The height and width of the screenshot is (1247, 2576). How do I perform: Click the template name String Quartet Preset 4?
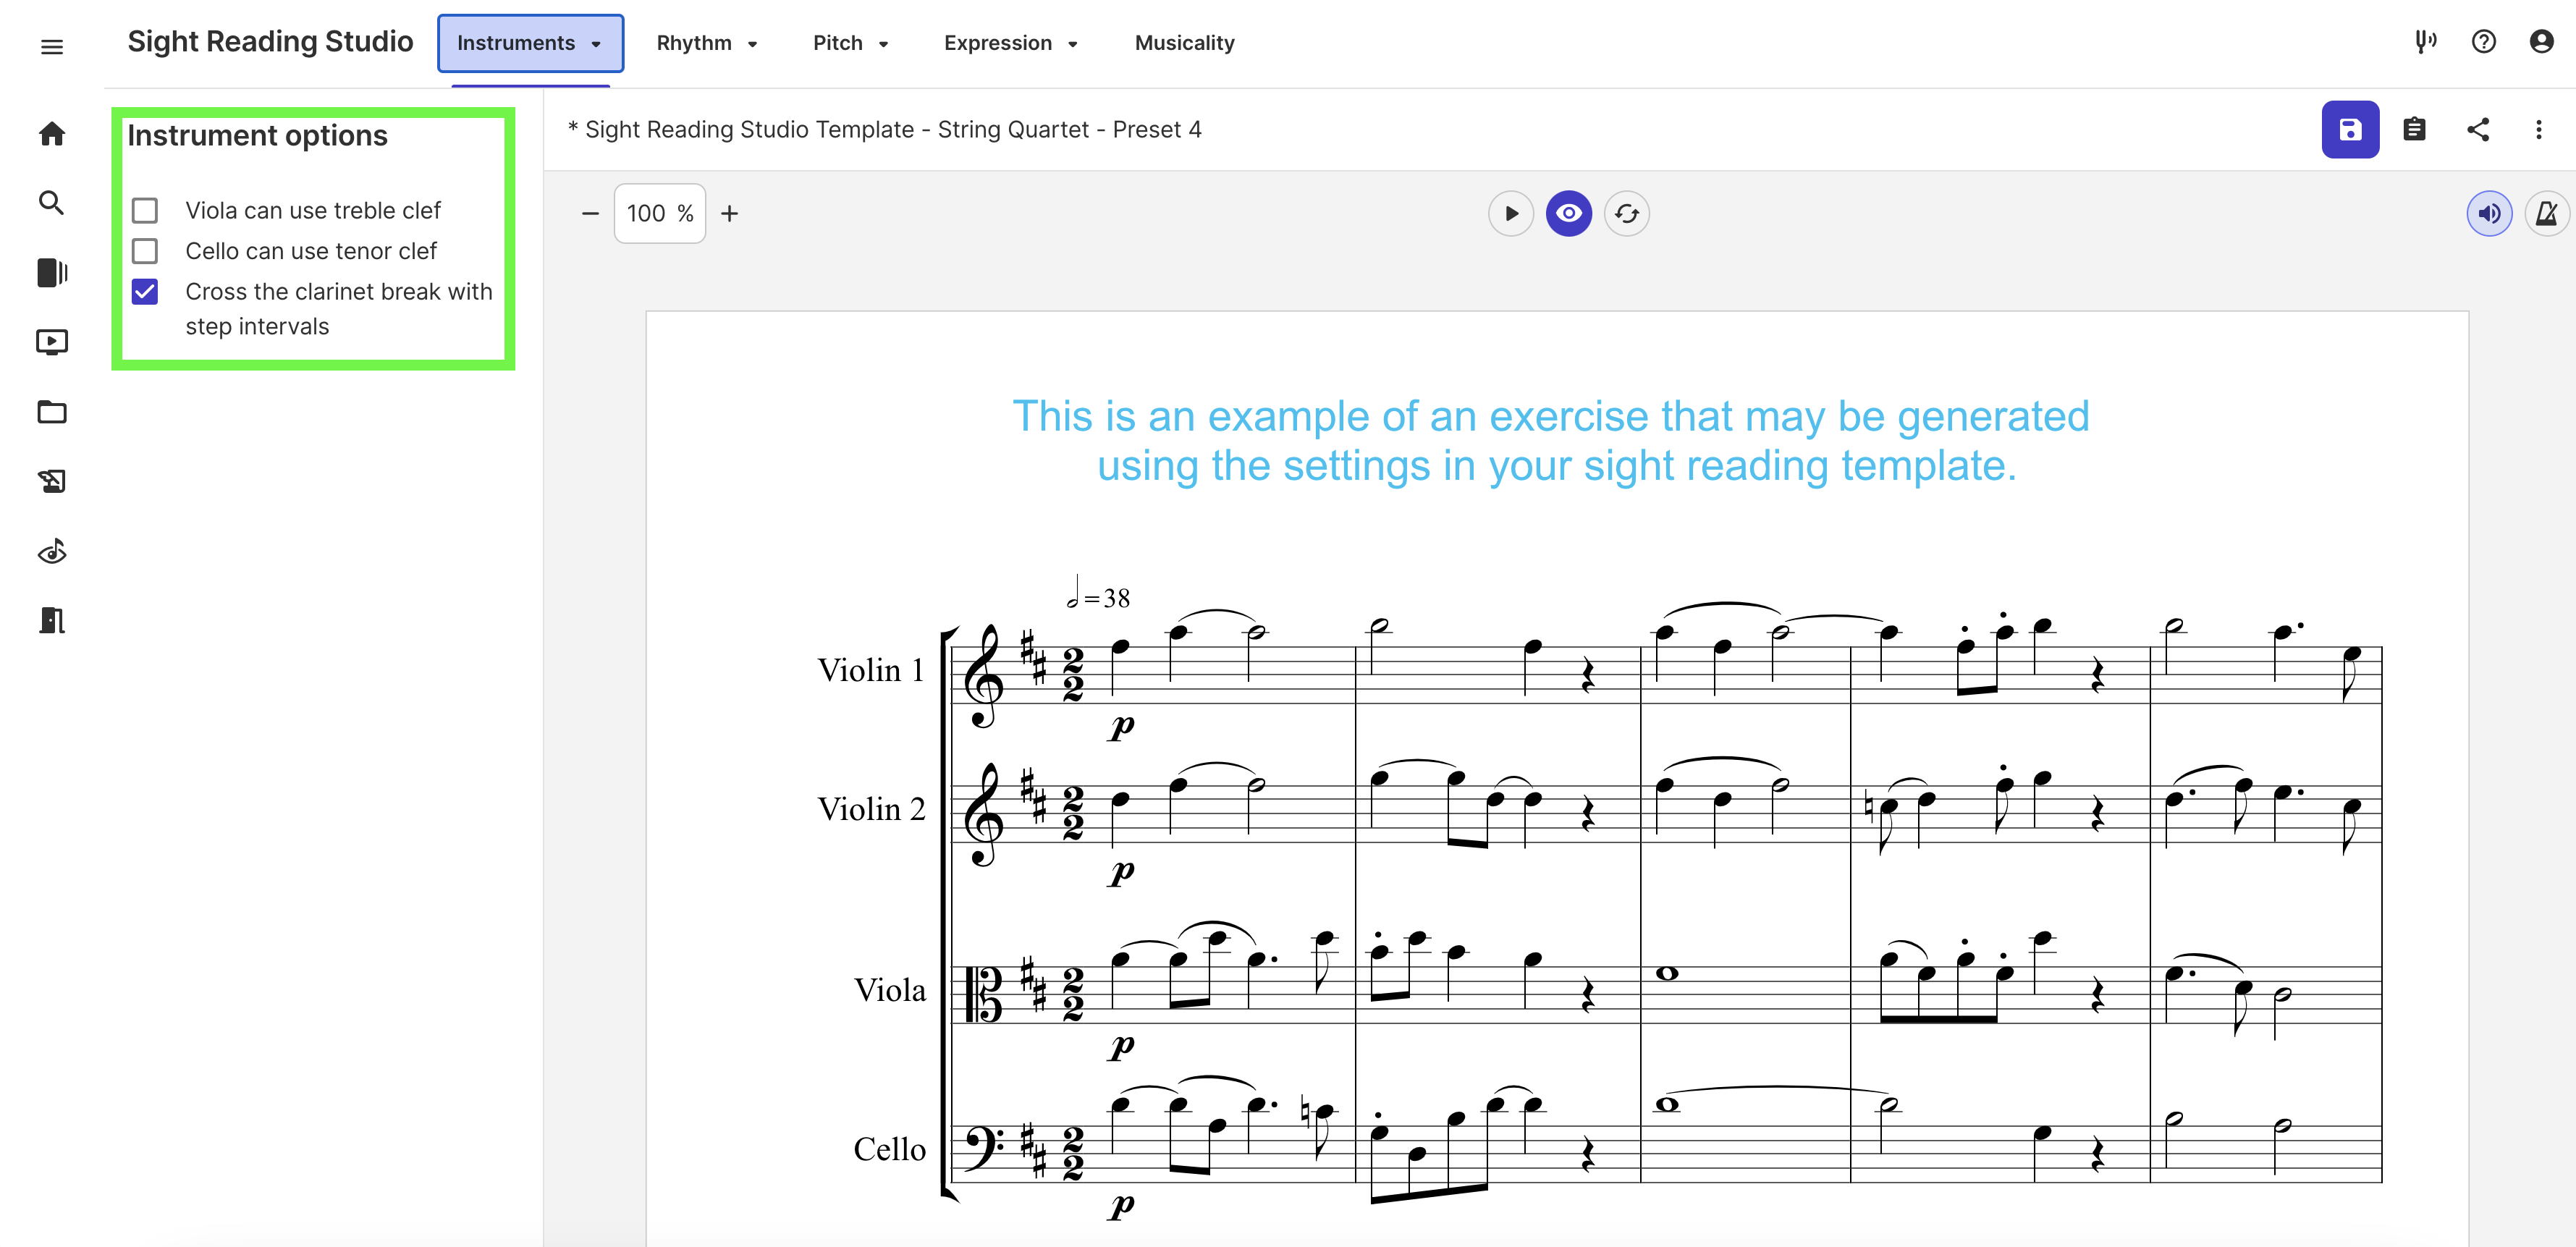pyautogui.click(x=884, y=129)
